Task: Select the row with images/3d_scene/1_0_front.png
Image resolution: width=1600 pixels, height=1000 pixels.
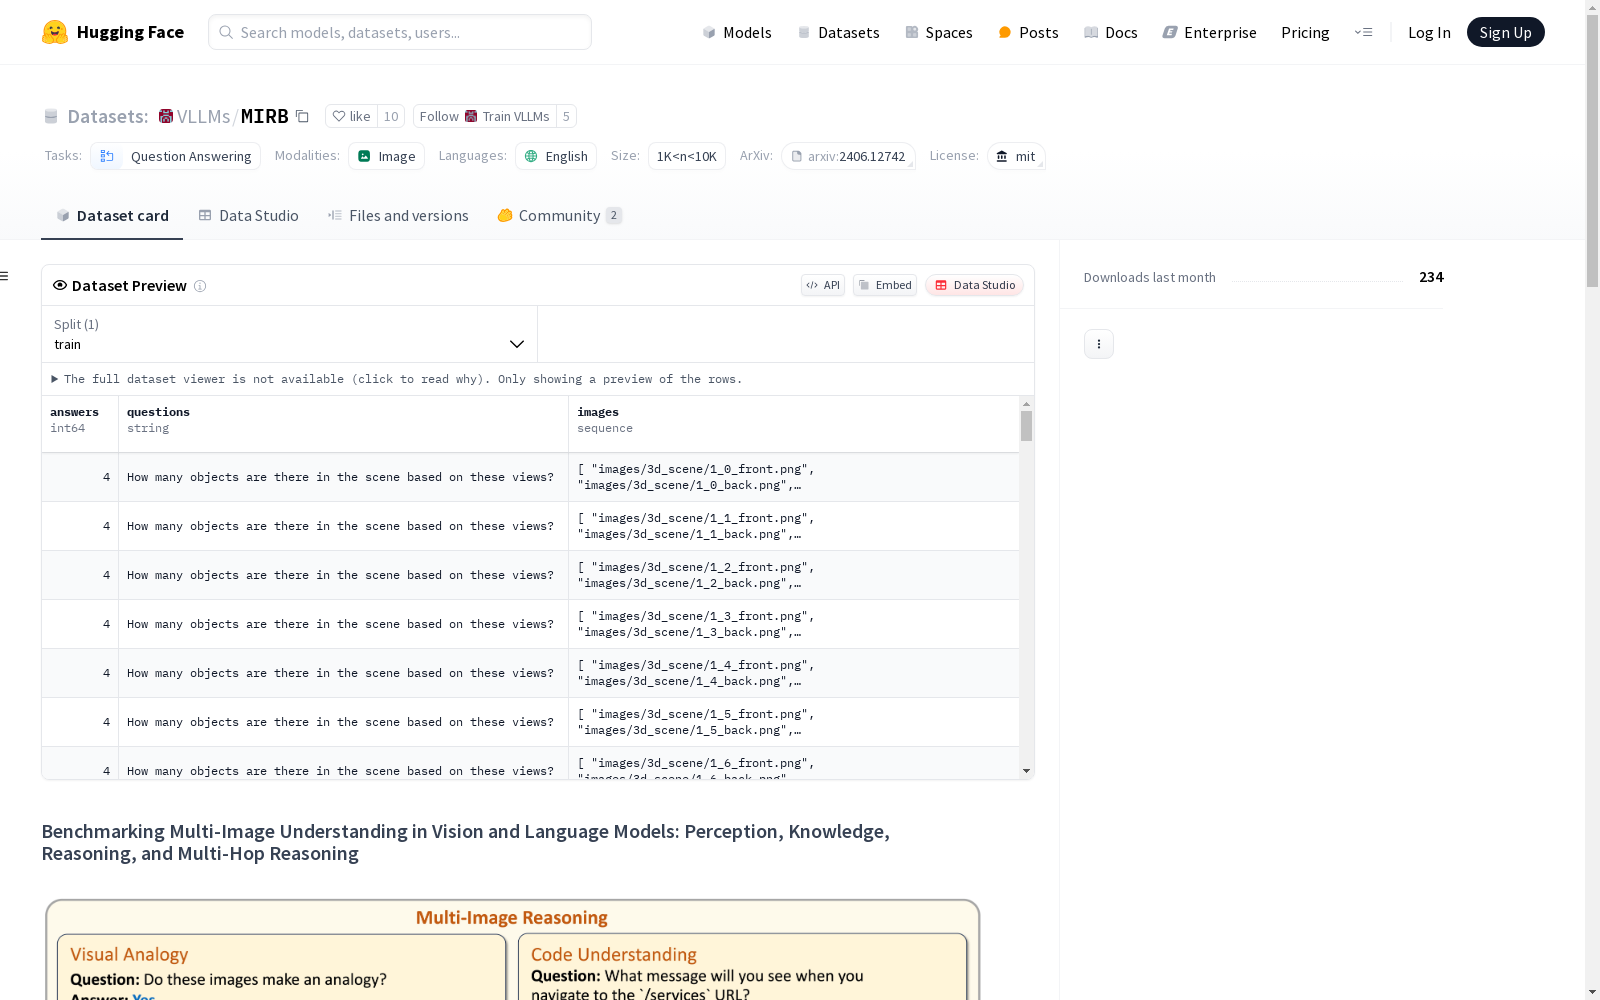Action: click(x=530, y=477)
